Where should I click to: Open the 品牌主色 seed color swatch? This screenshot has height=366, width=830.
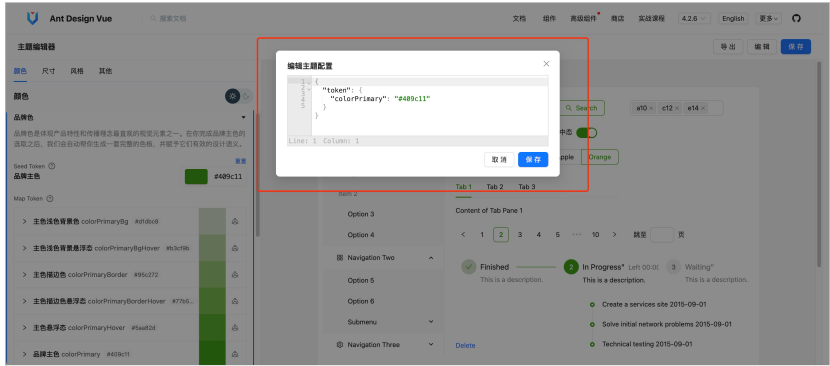[x=196, y=176]
